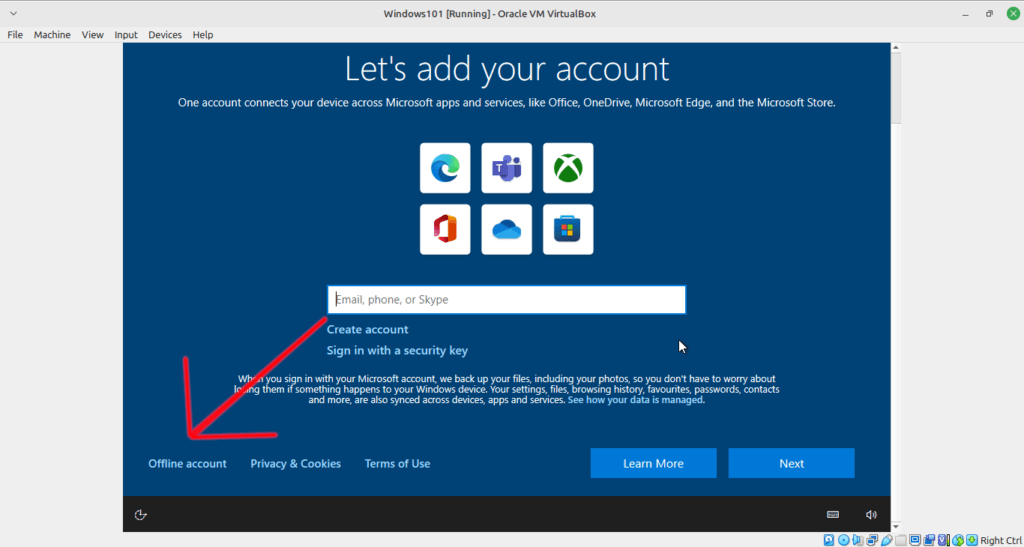Click the keyboard capture green arrow icon
This screenshot has width=1024, height=547.
point(972,540)
